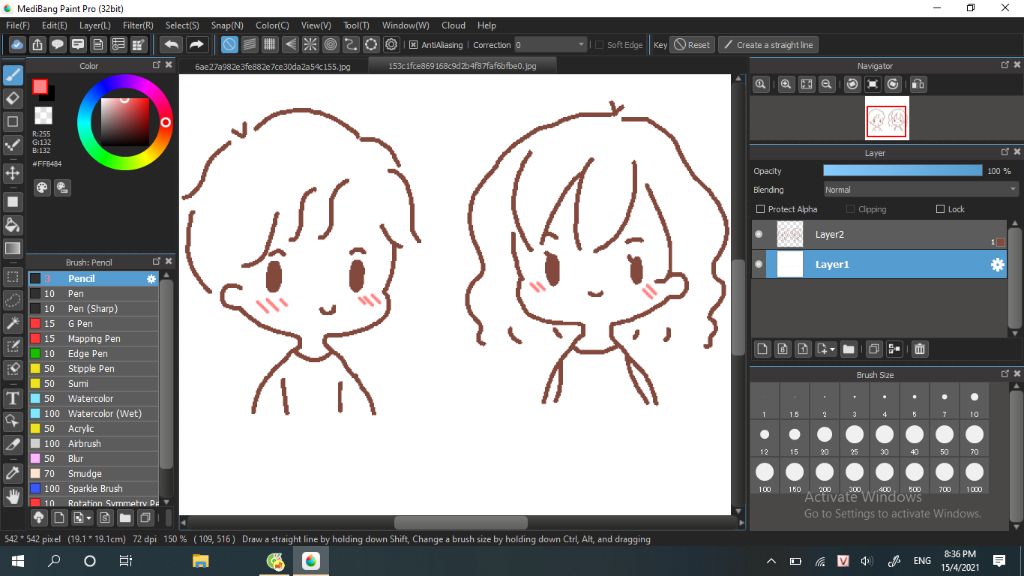This screenshot has height=576, width=1024.
Task: Select the Watercolor (Wet) brush
Action: (x=93, y=414)
